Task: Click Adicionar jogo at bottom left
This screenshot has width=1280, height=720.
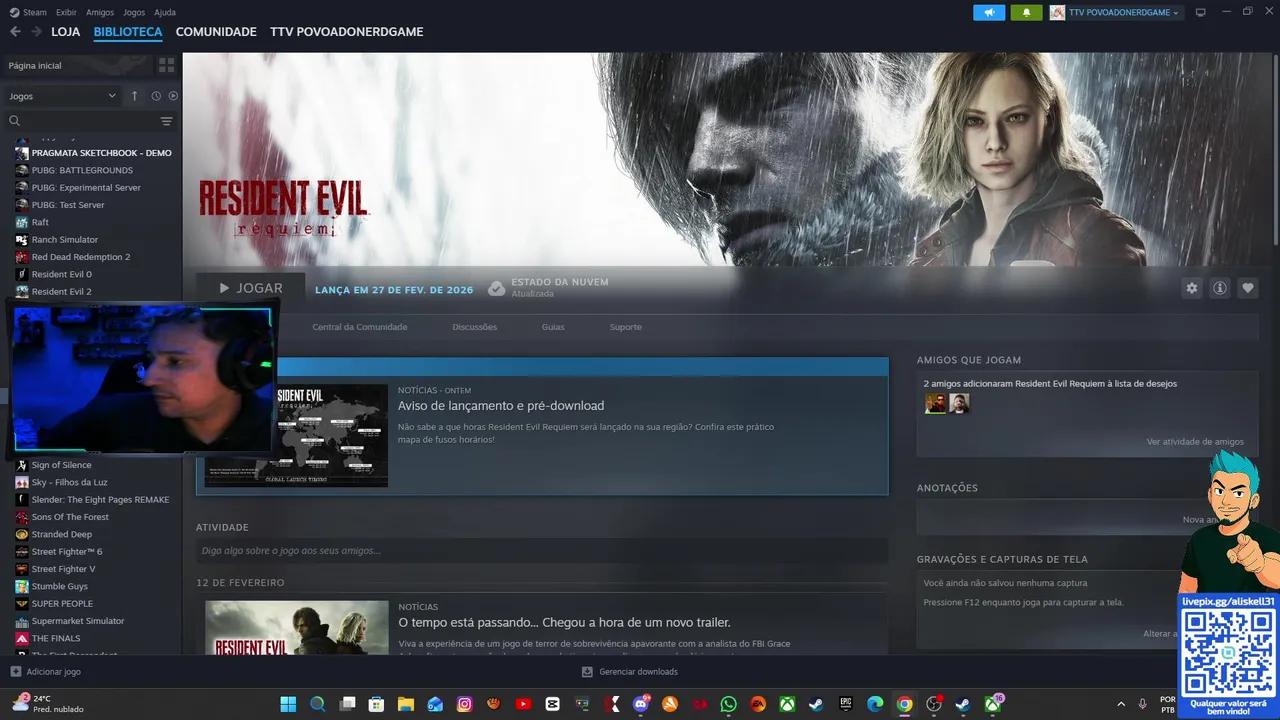Action: pyautogui.click(x=45, y=672)
